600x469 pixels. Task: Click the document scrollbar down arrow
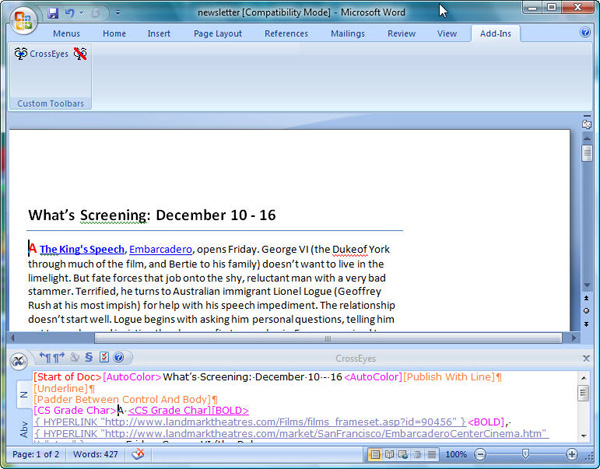[x=587, y=286]
